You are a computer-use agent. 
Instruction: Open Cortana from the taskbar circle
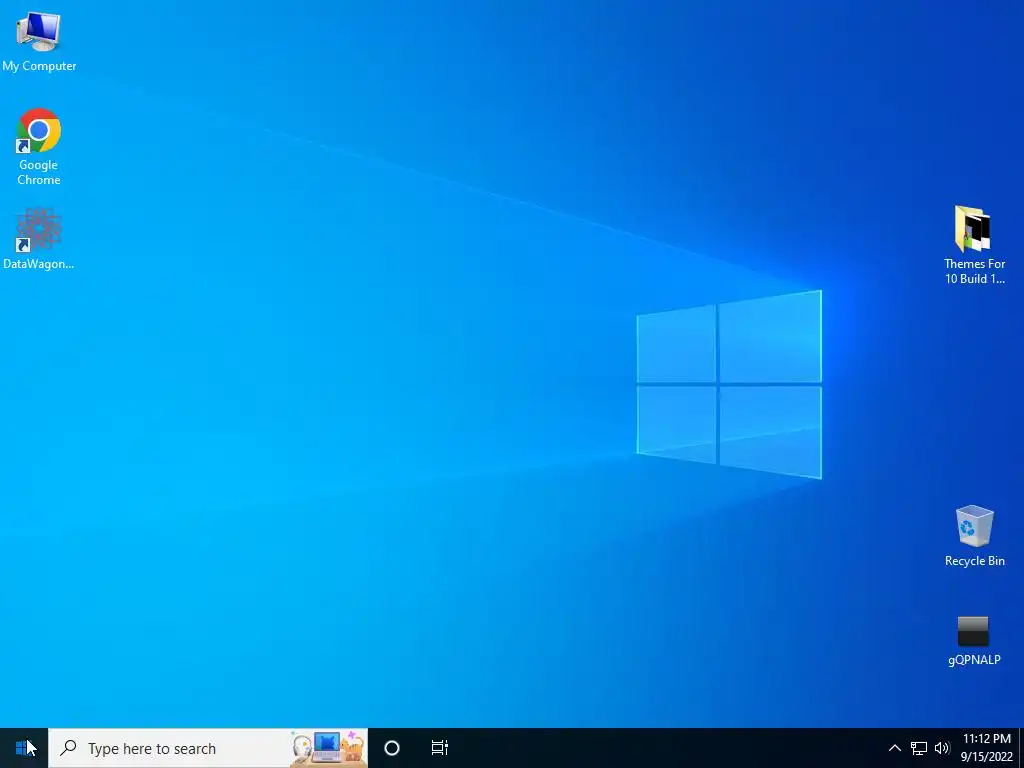point(392,748)
